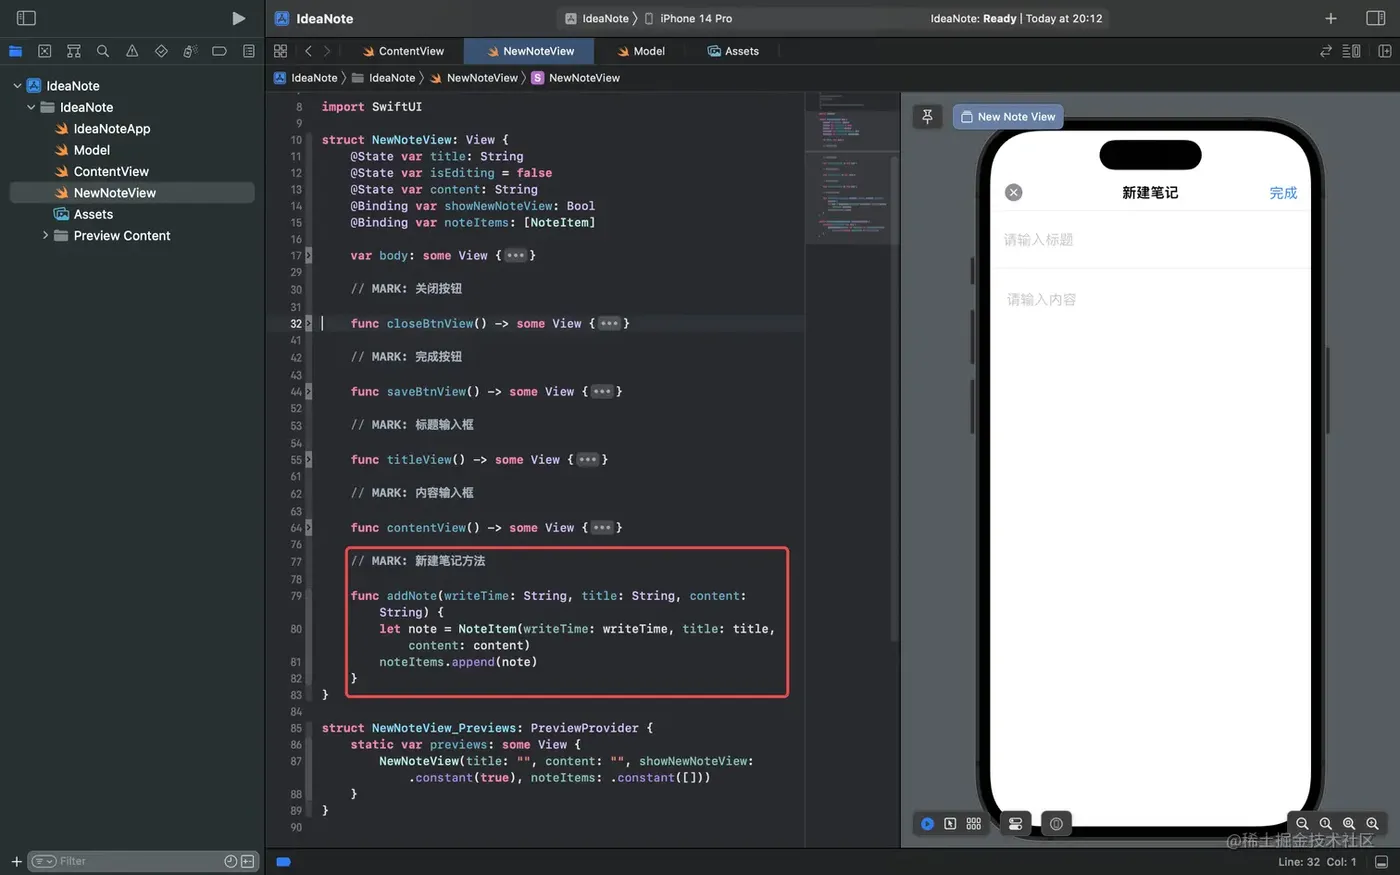Open the Project navigator folder icon

click(15, 51)
